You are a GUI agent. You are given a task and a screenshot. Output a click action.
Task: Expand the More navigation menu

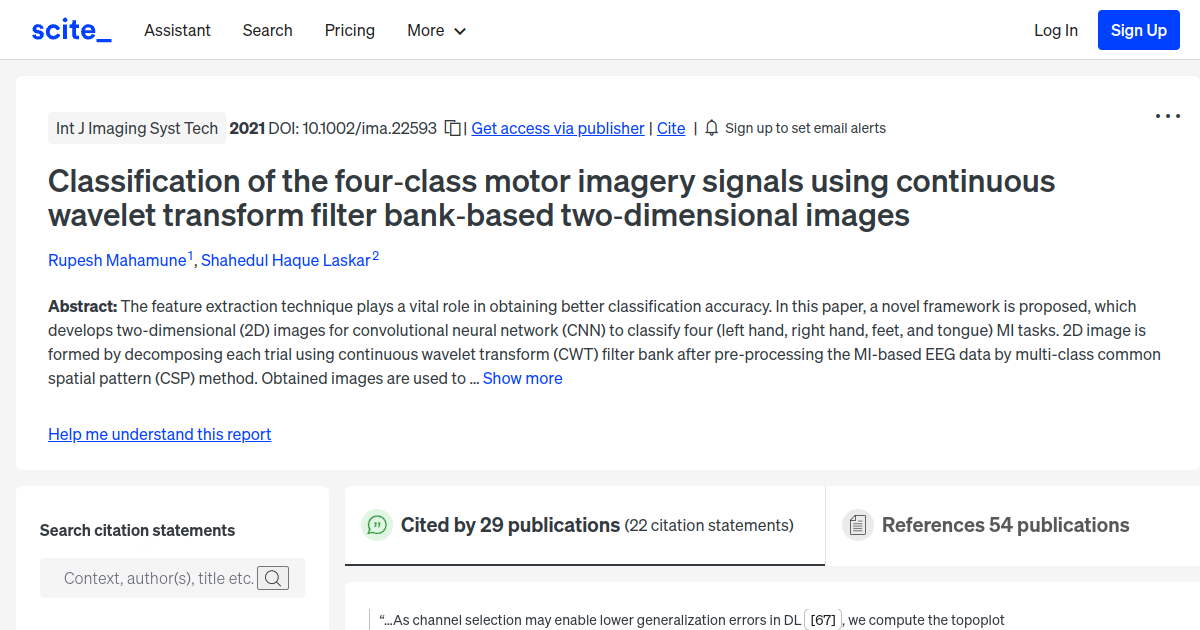436,31
